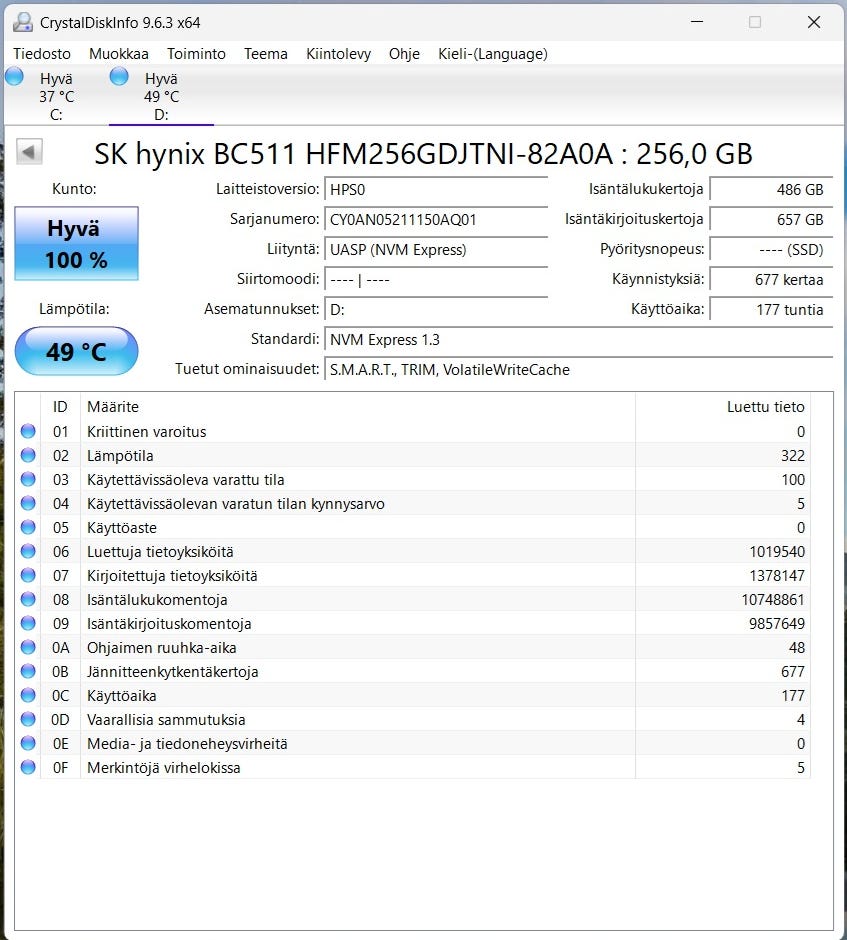This screenshot has height=940, width=847.
Task: Click the Määrite column header
Action: [358, 406]
